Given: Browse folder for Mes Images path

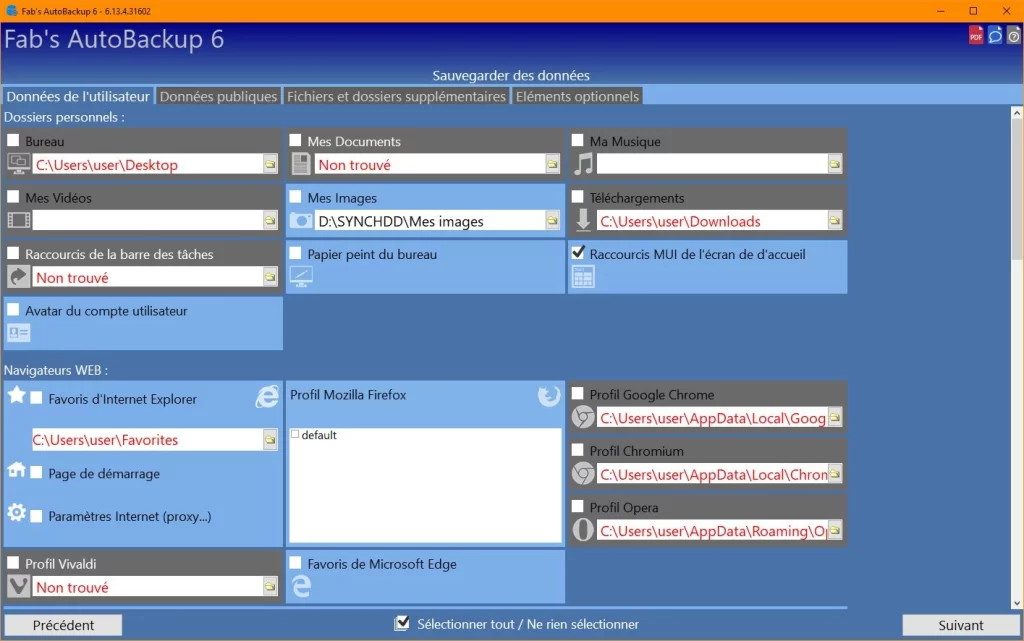Looking at the screenshot, I should click(x=552, y=221).
